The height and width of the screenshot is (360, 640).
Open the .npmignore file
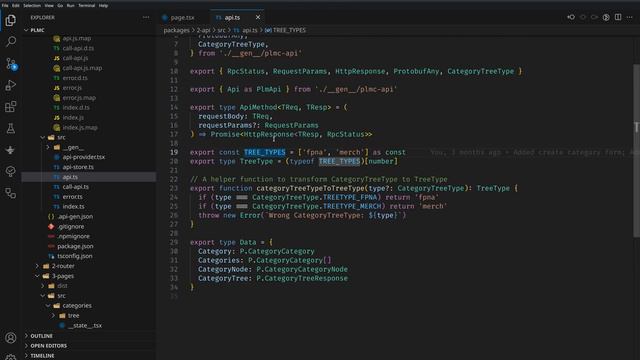73,236
